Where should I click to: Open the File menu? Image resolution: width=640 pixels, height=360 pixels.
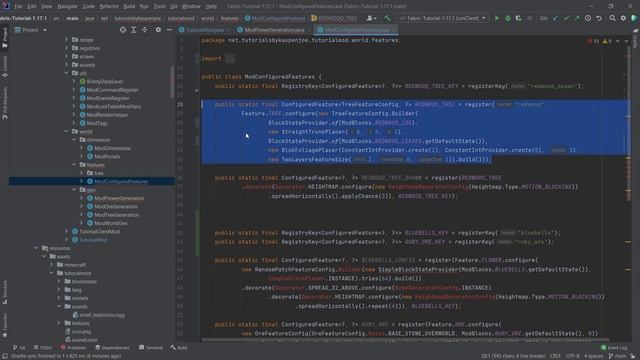tap(18, 6)
